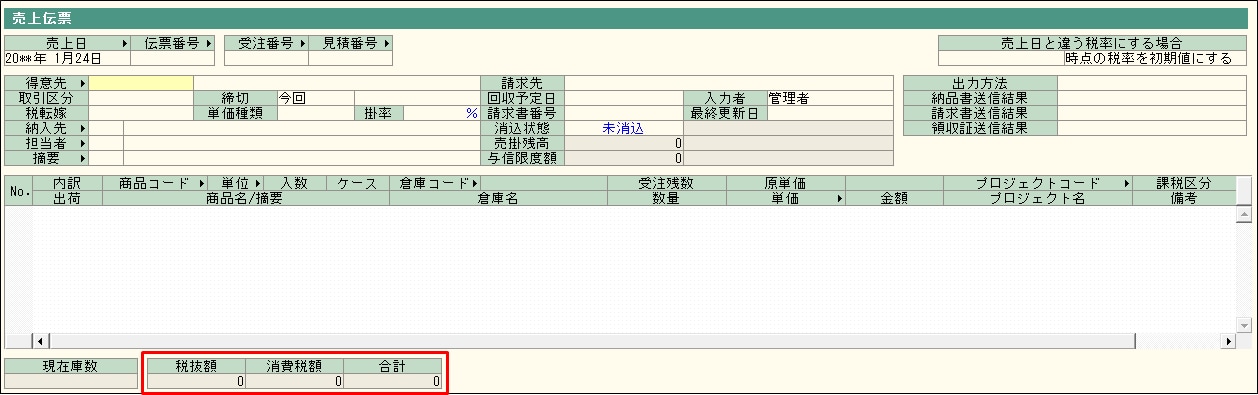Screen dimensions: 1258x395
Task: Open the 商品コード column lookup arrow
Action: (201, 183)
